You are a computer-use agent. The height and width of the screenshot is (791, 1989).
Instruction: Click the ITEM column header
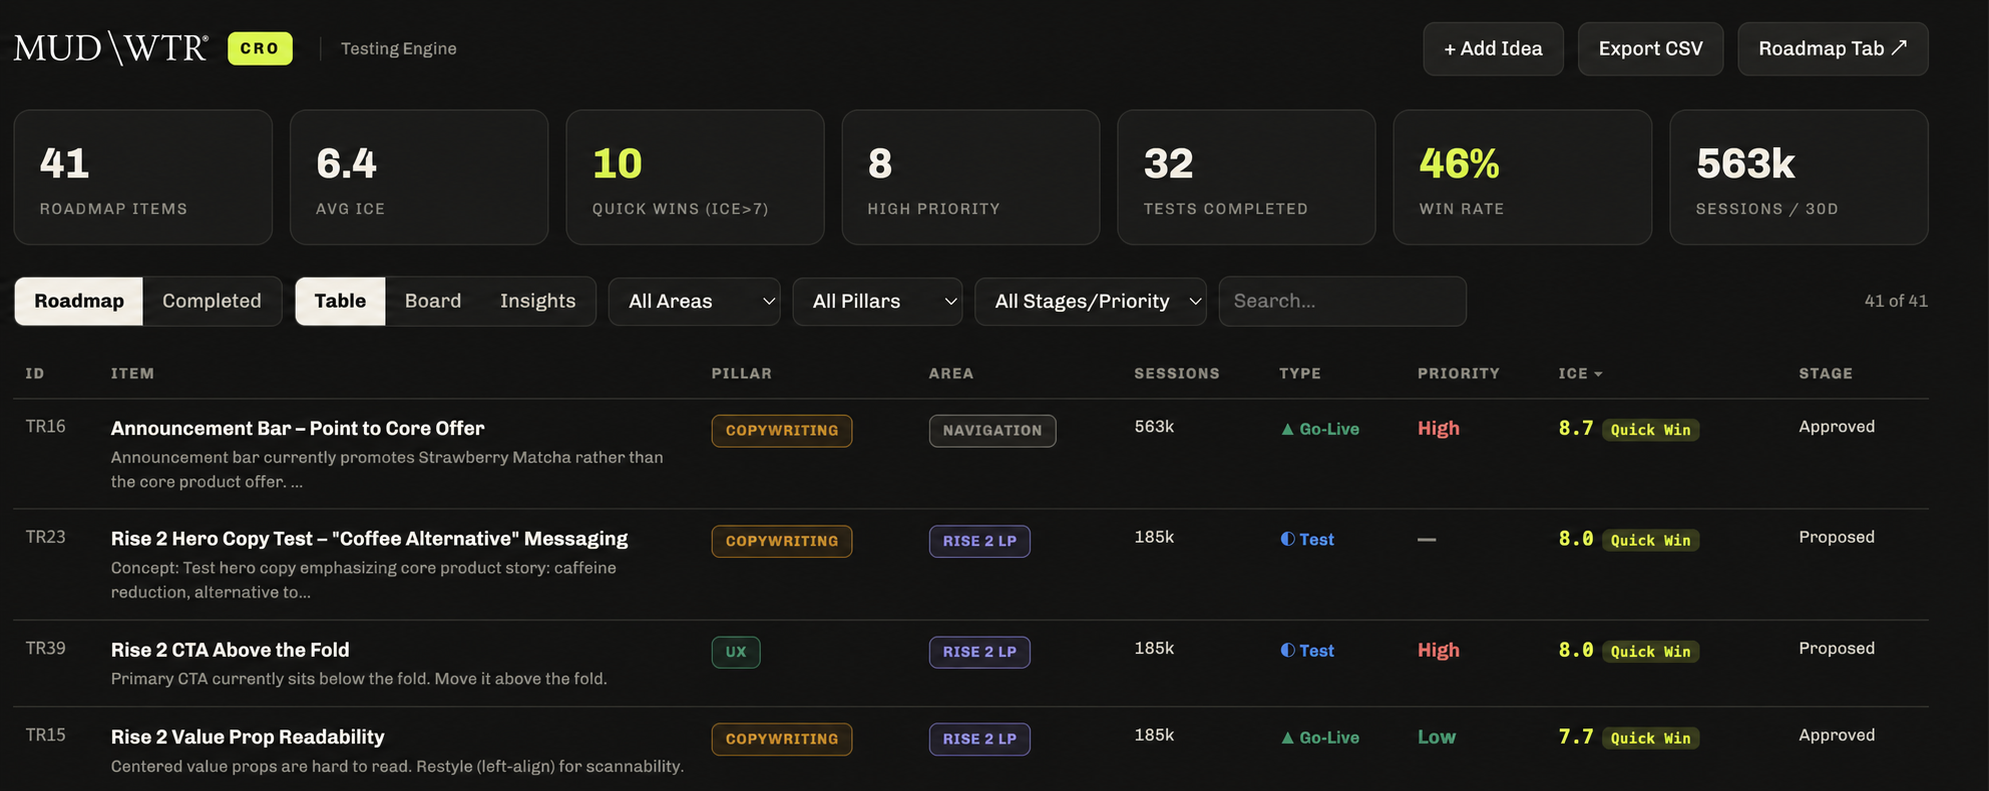(132, 373)
